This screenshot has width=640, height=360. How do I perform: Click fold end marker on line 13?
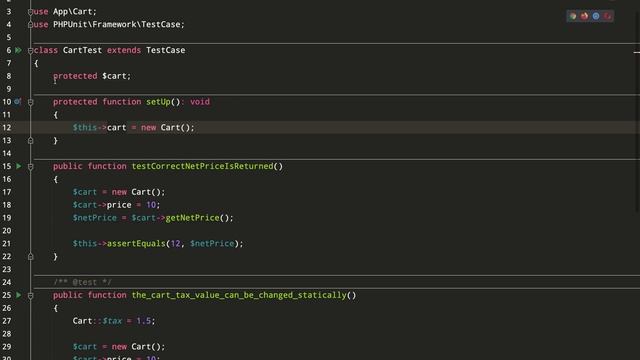point(31,140)
